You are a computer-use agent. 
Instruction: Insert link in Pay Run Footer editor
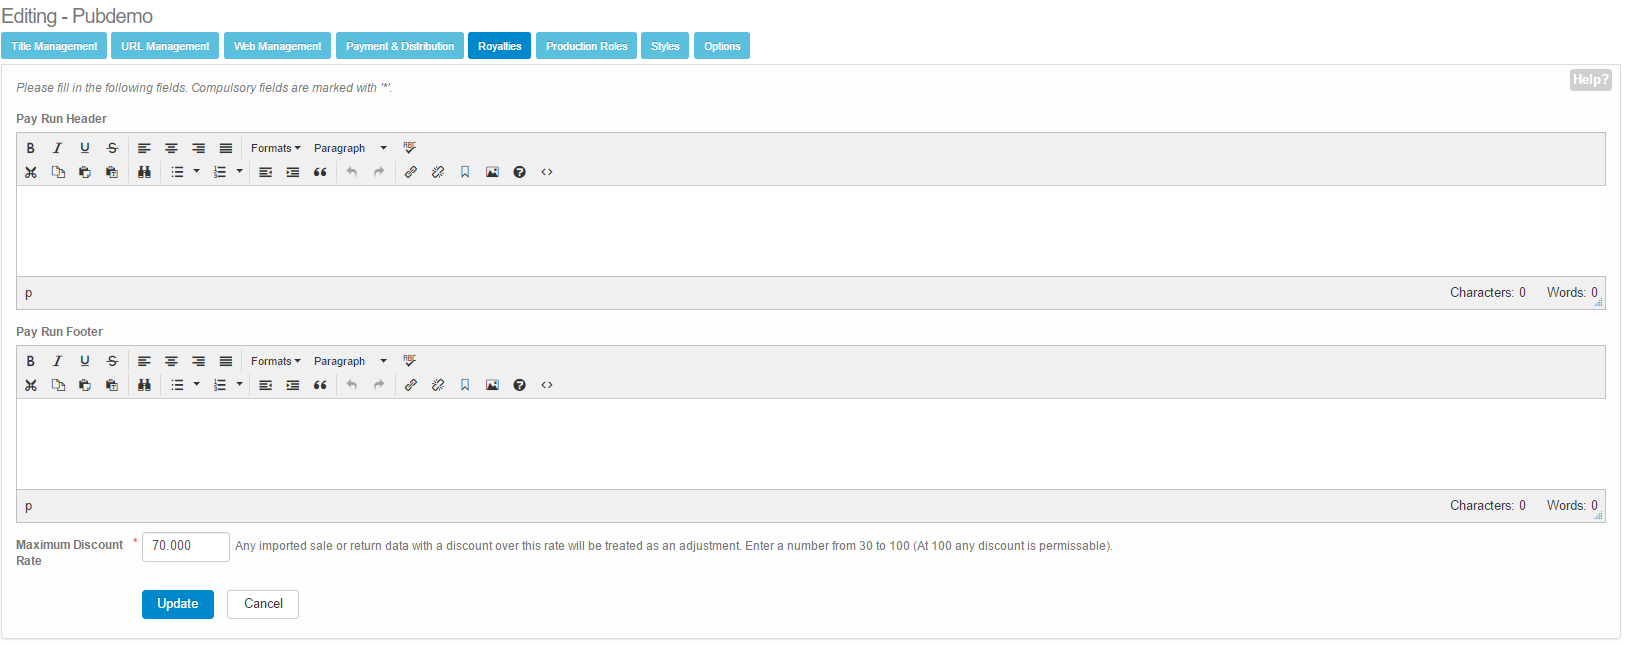pyautogui.click(x=411, y=385)
